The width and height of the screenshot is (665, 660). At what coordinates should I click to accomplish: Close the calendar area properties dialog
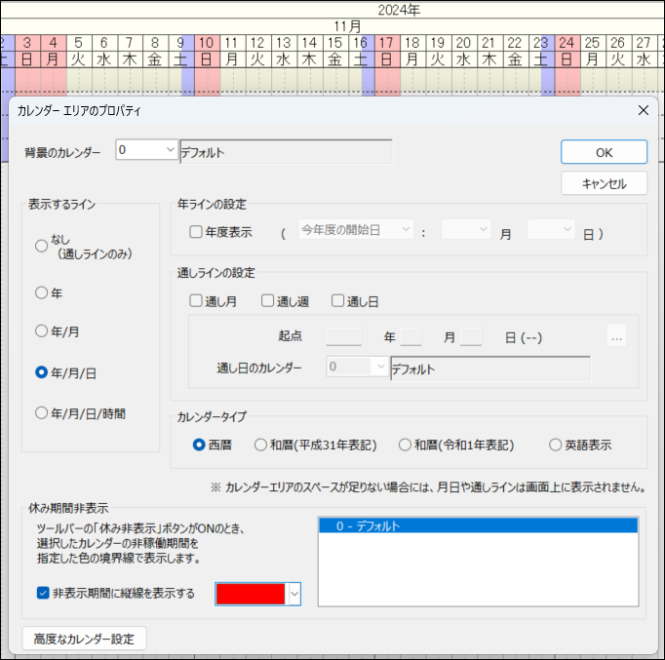pos(643,110)
